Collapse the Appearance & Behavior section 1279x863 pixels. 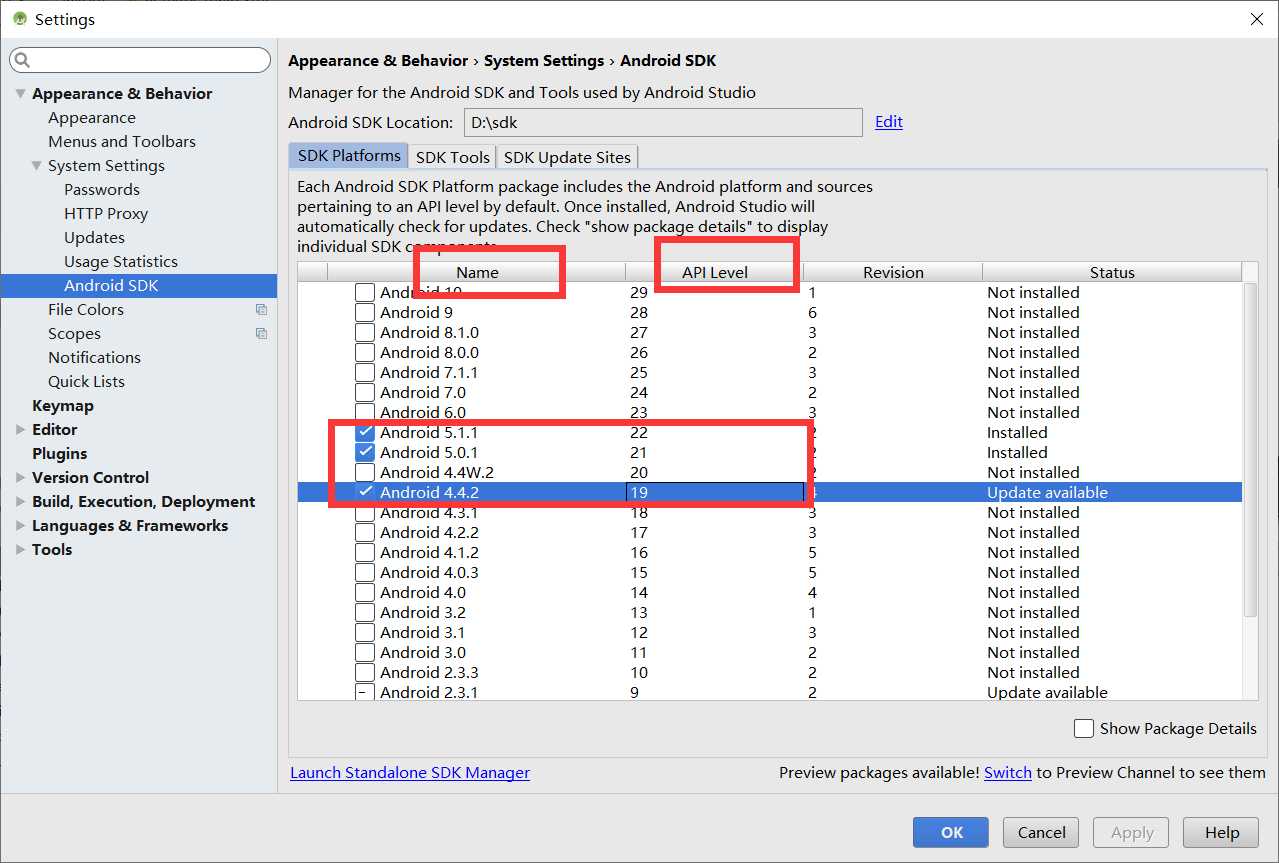(x=21, y=94)
